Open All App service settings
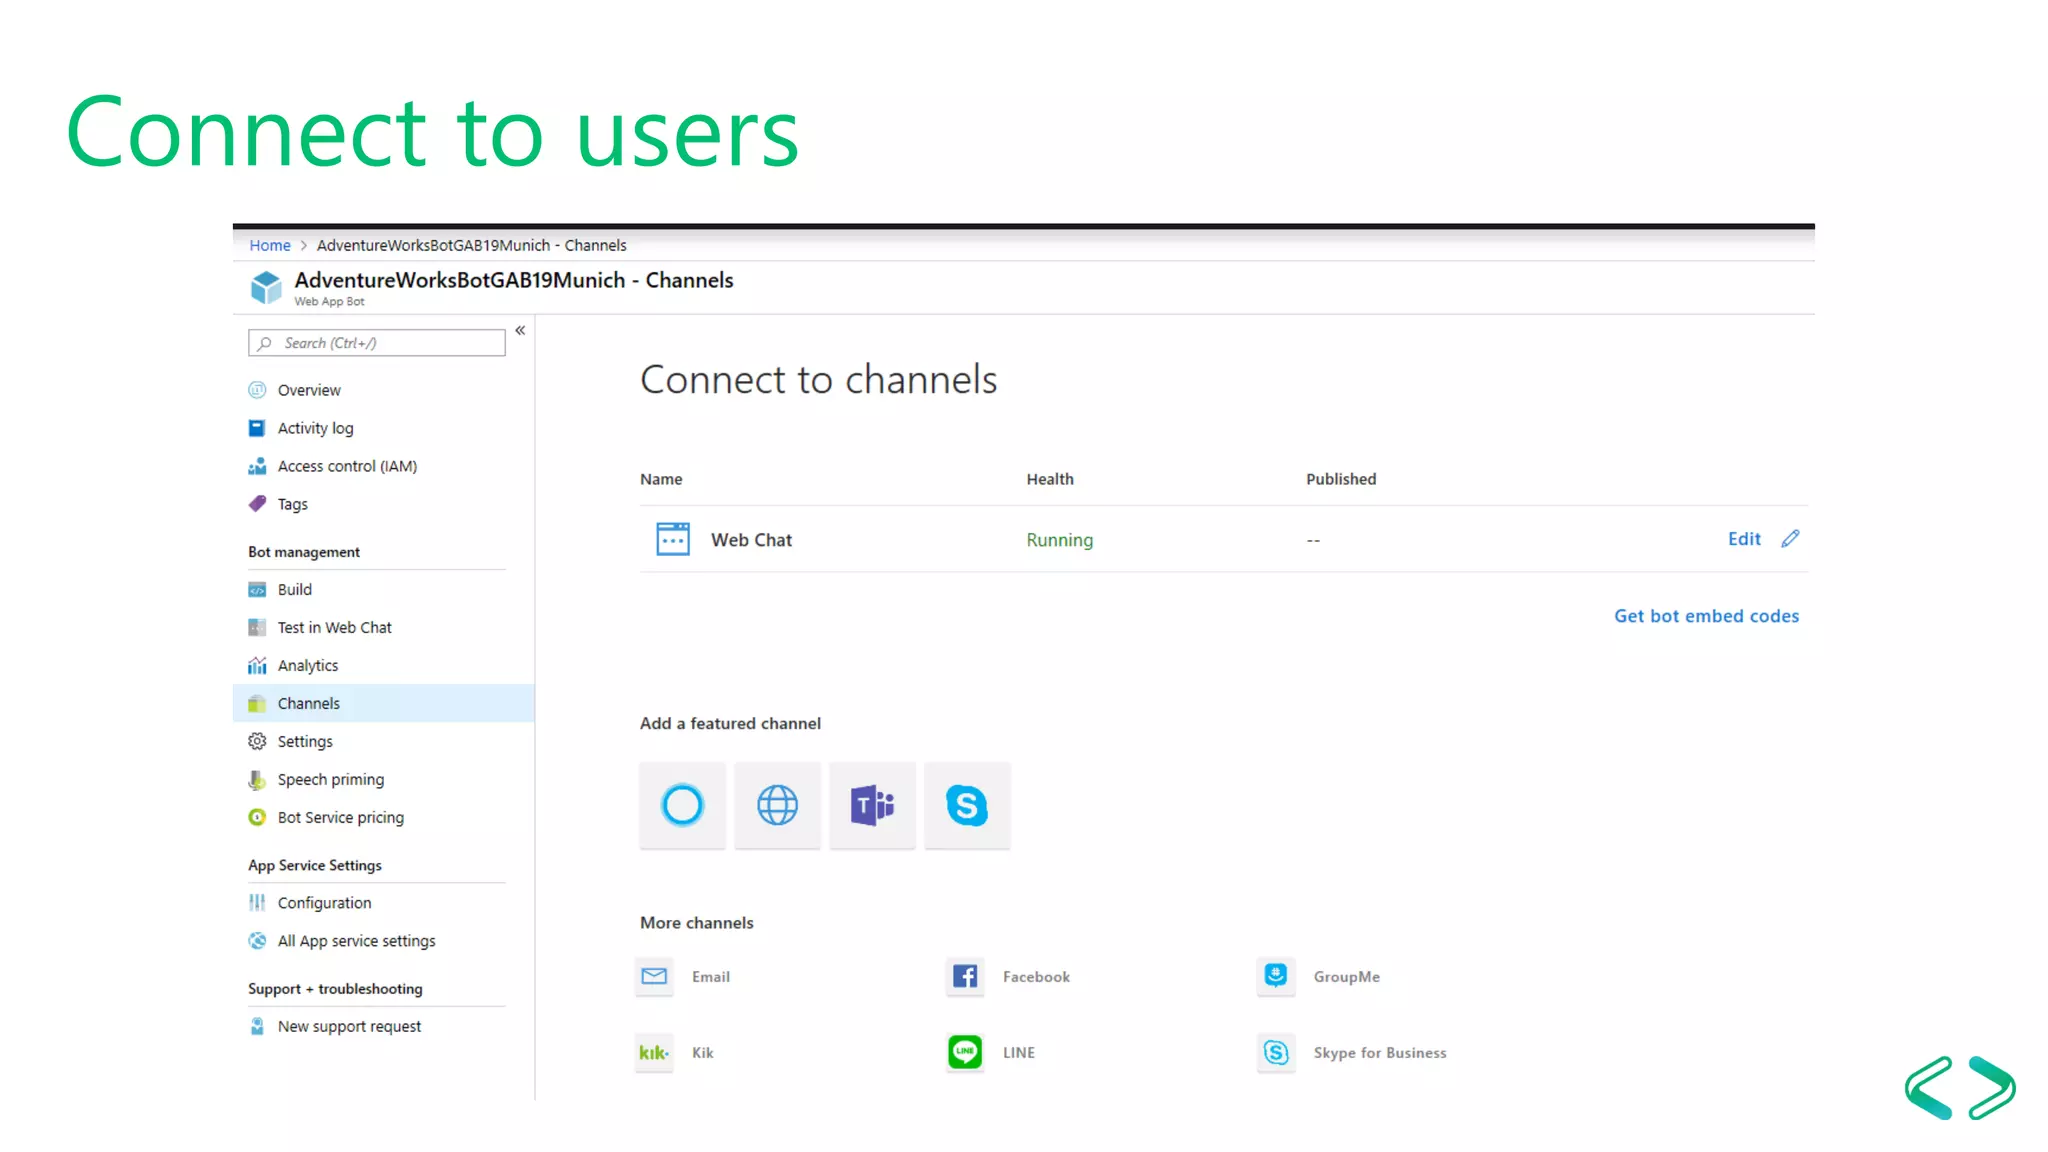This screenshot has width=2048, height=1152. [x=356, y=941]
